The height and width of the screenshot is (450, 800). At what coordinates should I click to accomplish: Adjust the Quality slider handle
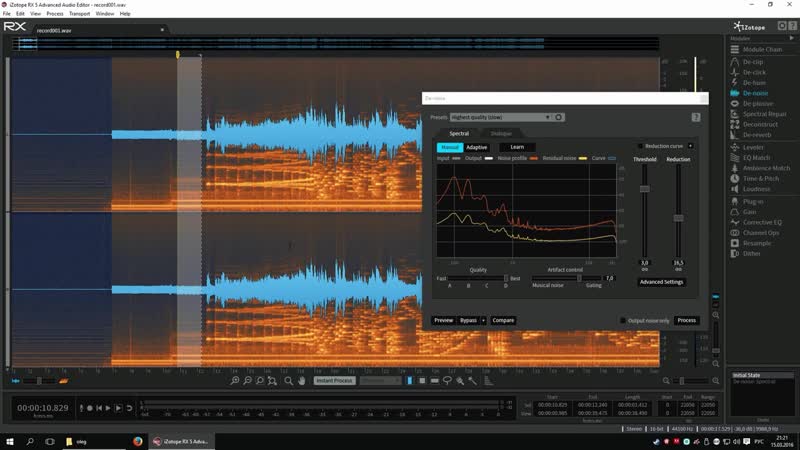506,279
